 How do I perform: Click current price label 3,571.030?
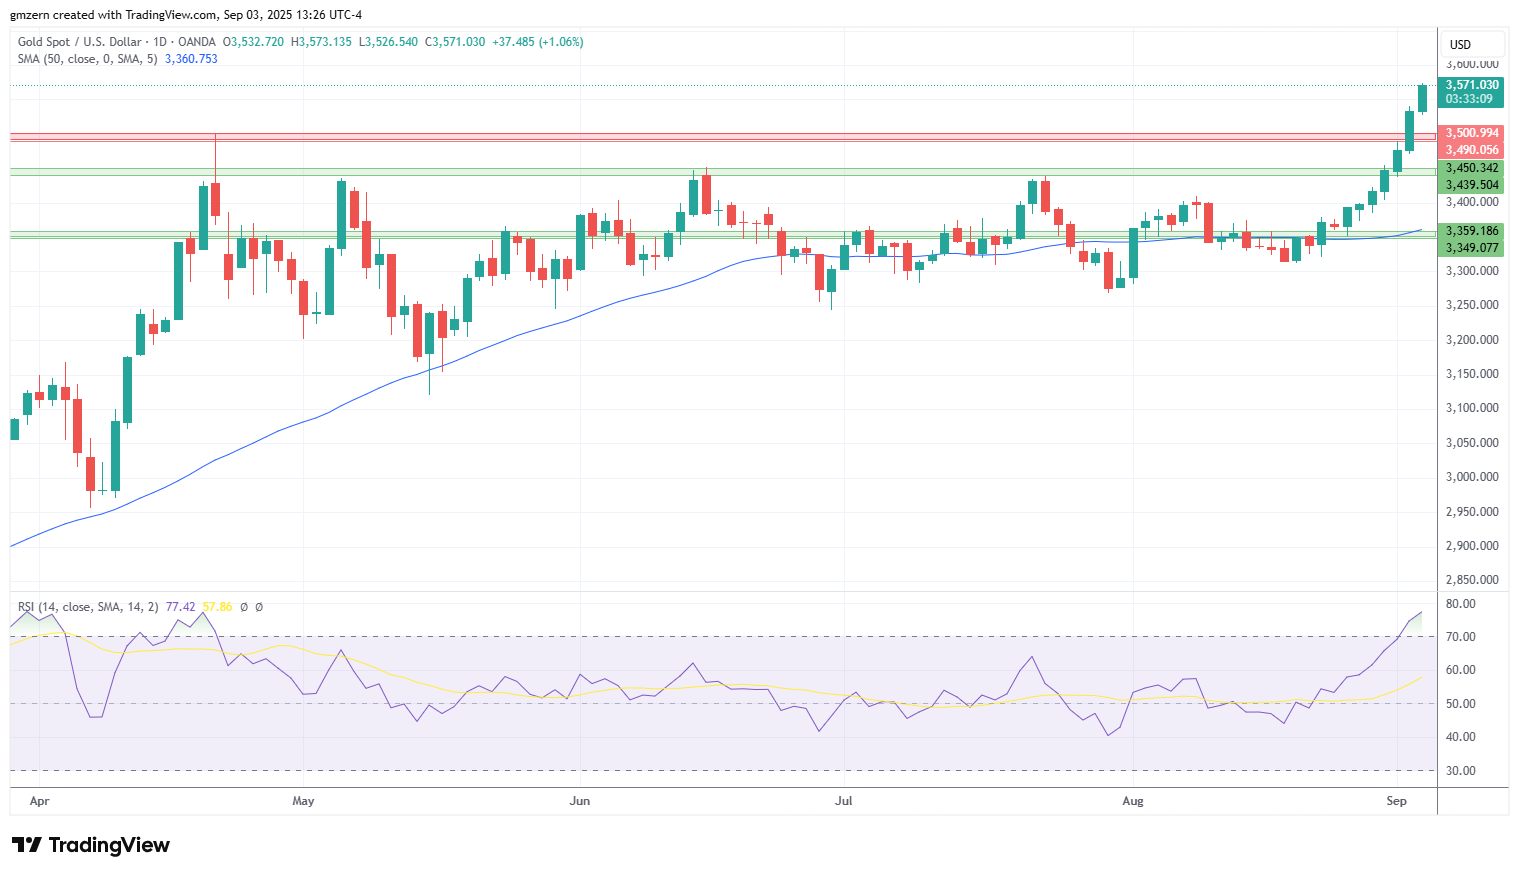(x=1472, y=85)
